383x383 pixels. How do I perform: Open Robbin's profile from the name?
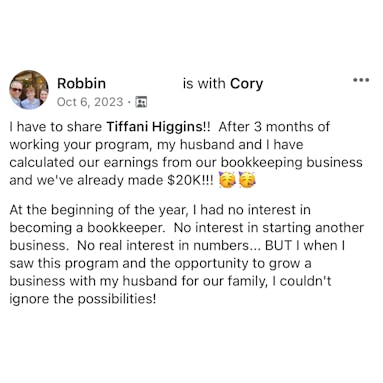coord(81,83)
